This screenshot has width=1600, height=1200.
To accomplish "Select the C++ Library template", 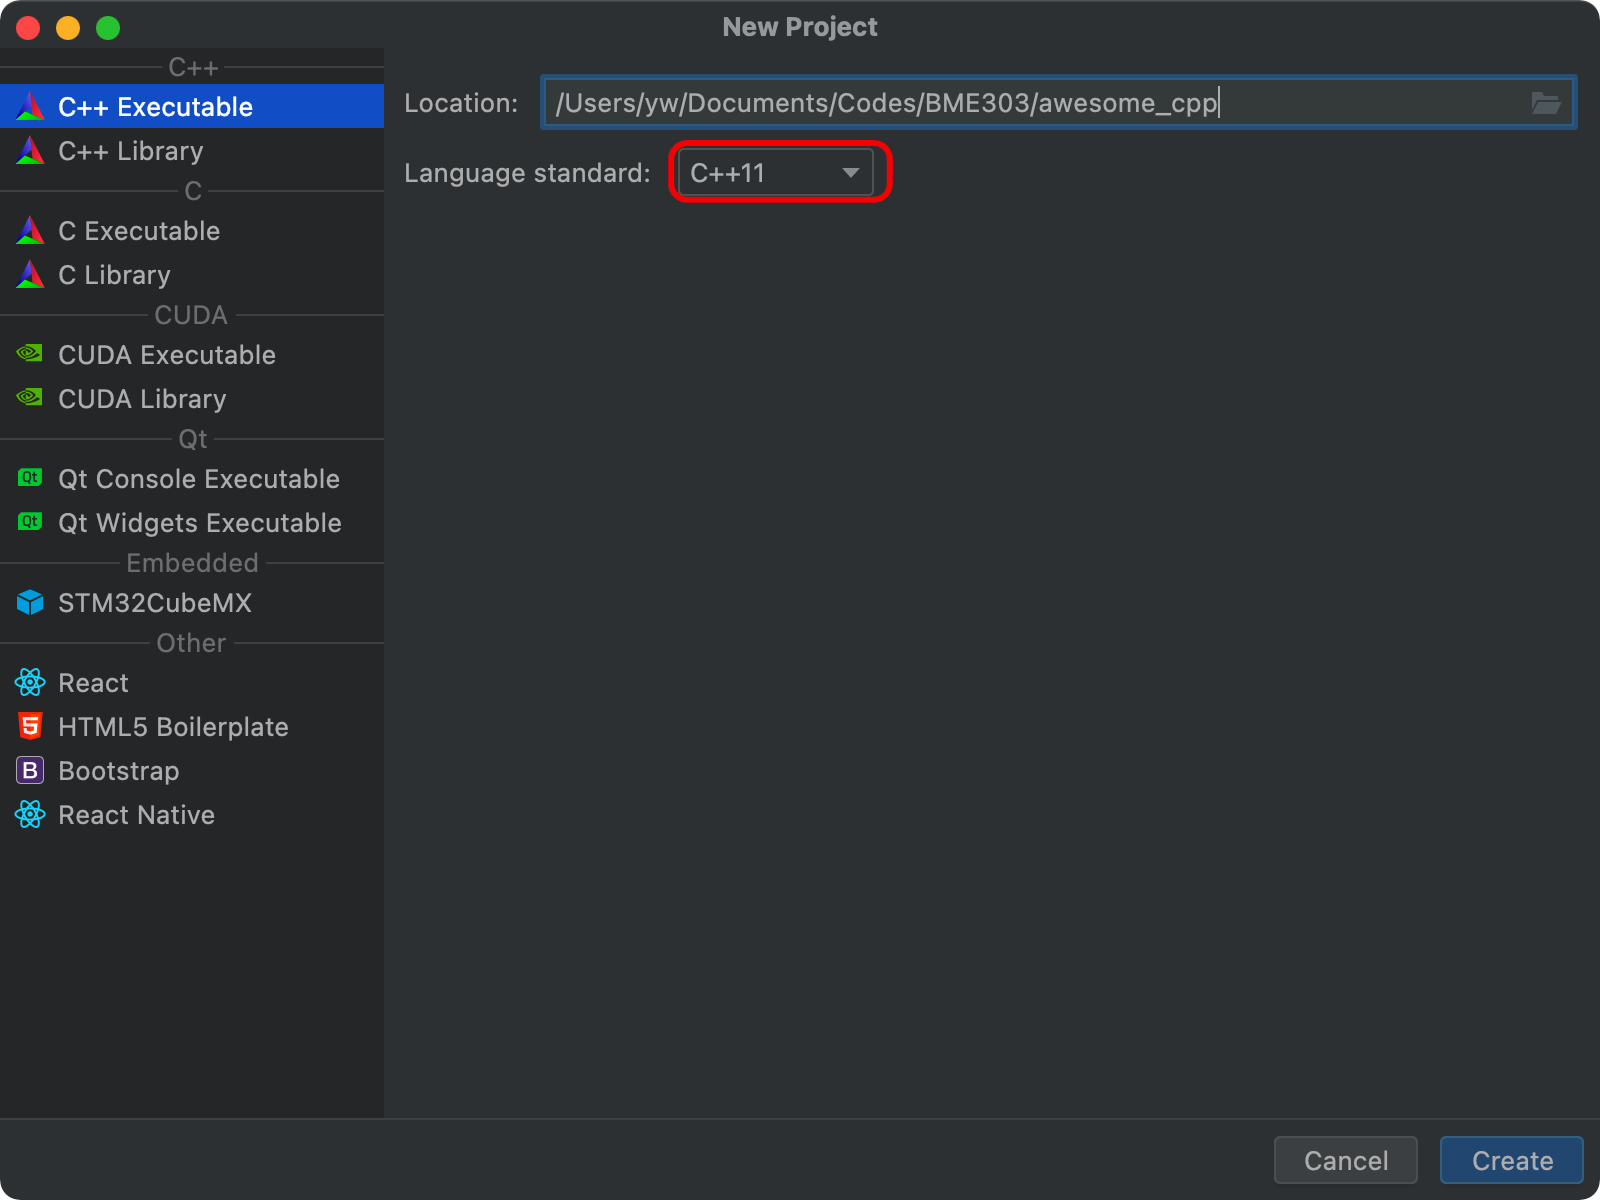I will pyautogui.click(x=130, y=150).
